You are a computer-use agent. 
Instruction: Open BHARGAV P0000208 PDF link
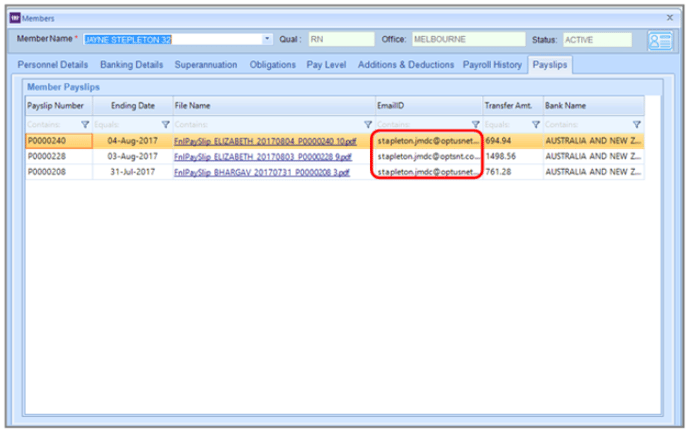tap(262, 172)
